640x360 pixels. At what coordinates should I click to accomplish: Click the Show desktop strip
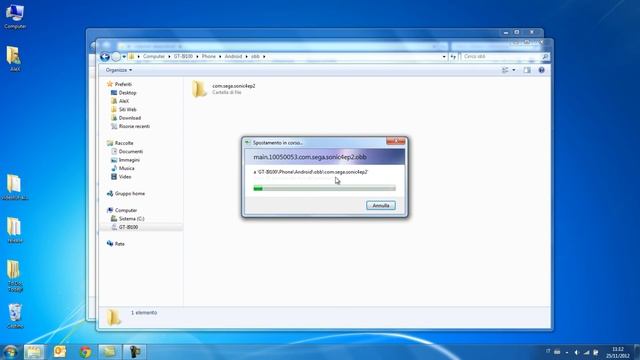tap(637, 351)
